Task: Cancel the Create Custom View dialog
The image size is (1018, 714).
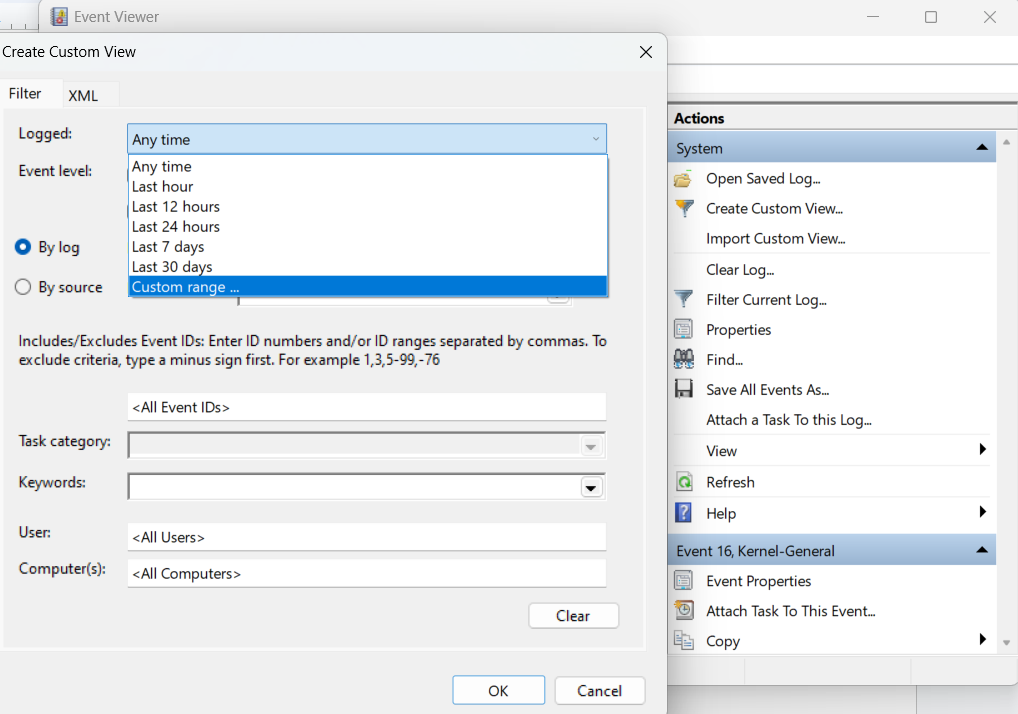Action: [600, 691]
